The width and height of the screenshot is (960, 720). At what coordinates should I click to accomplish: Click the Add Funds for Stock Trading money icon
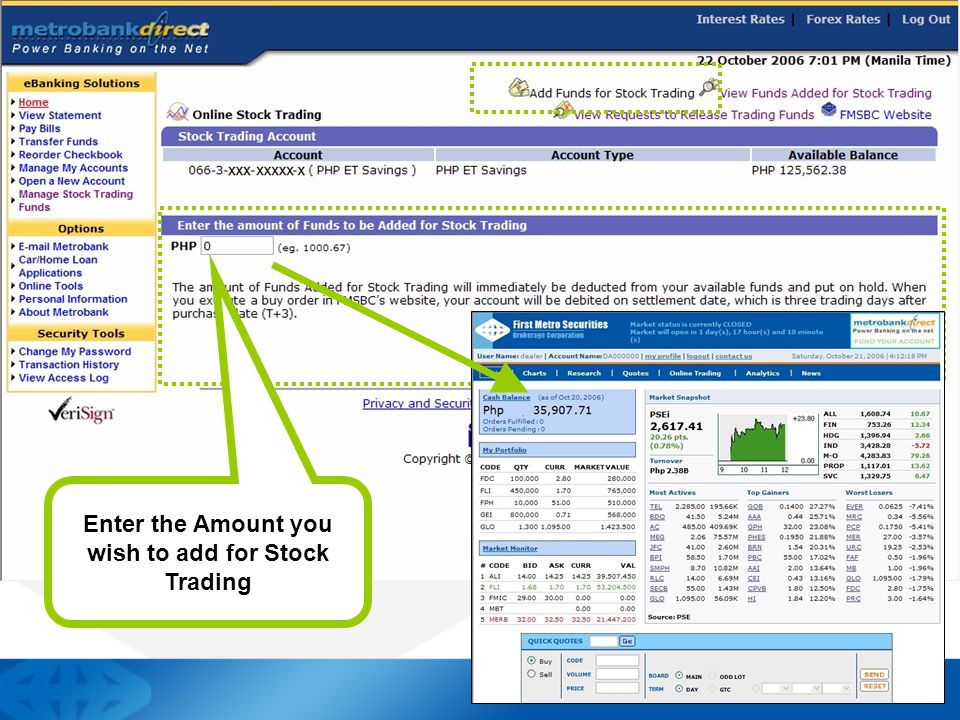[519, 88]
